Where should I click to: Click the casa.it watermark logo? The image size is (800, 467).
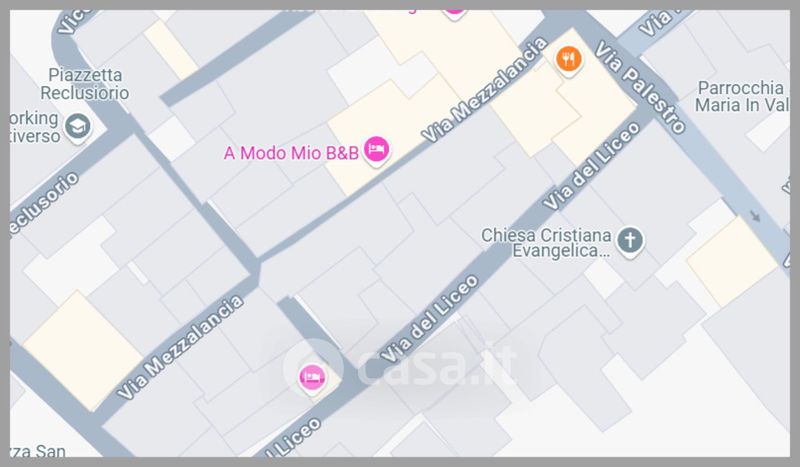coord(401,363)
